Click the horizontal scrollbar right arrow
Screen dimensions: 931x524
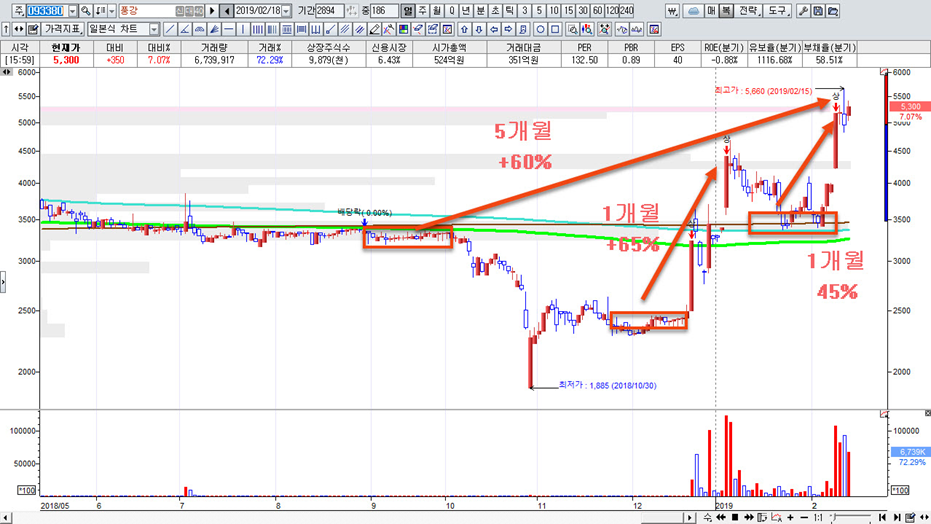[x=689, y=517]
